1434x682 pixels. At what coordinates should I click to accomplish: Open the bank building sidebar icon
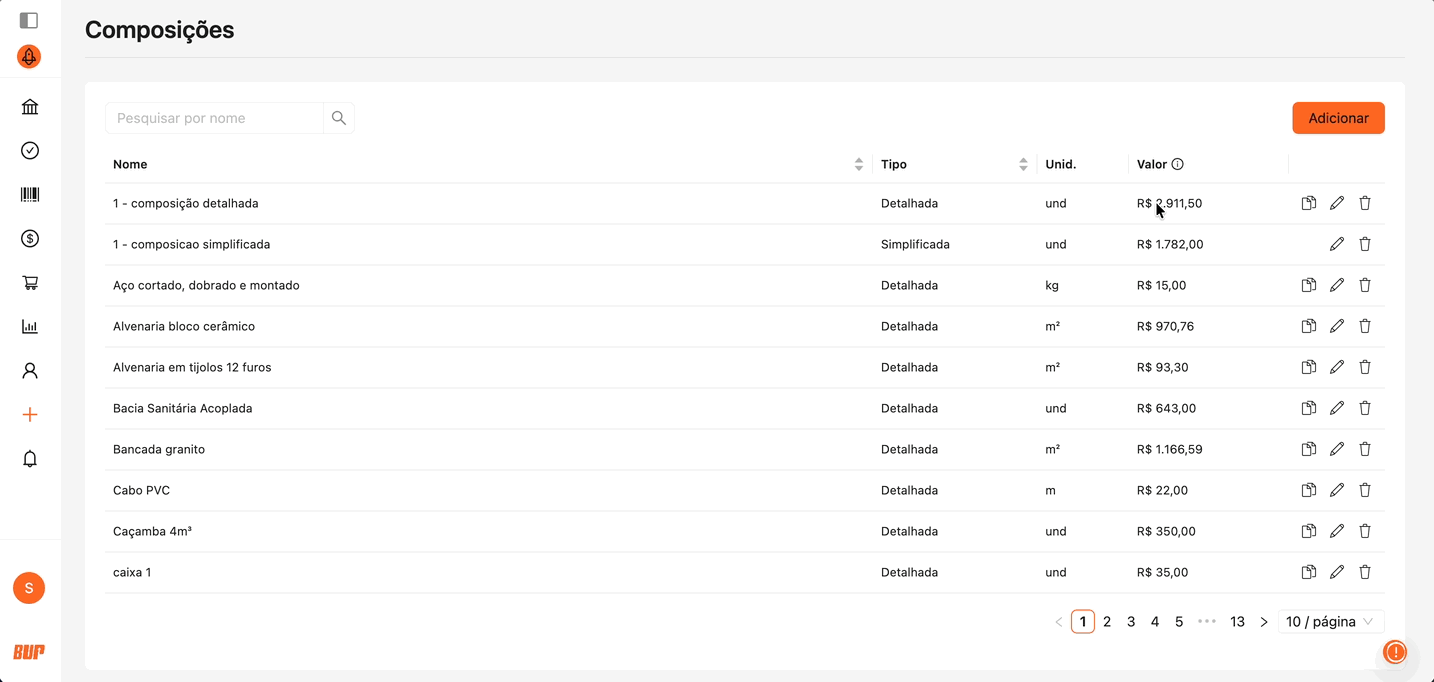[30, 107]
